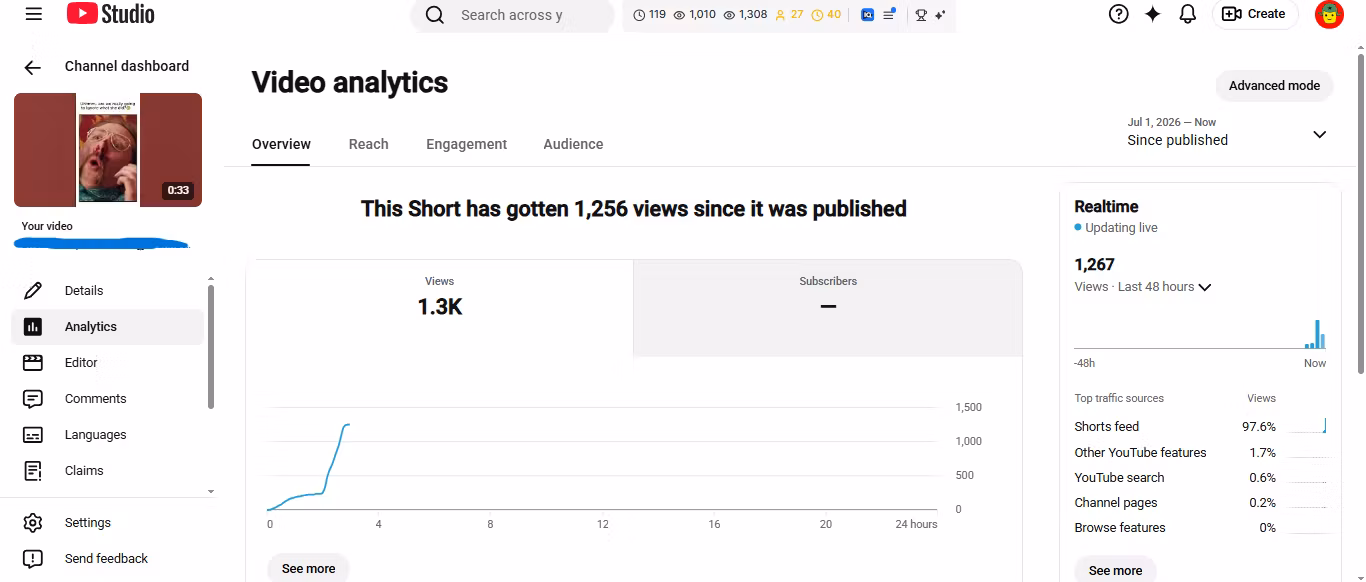Screen dimensions: 1366x582
Task: Open the Views Last 48 hours dropdown
Action: pyautogui.click(x=1143, y=287)
